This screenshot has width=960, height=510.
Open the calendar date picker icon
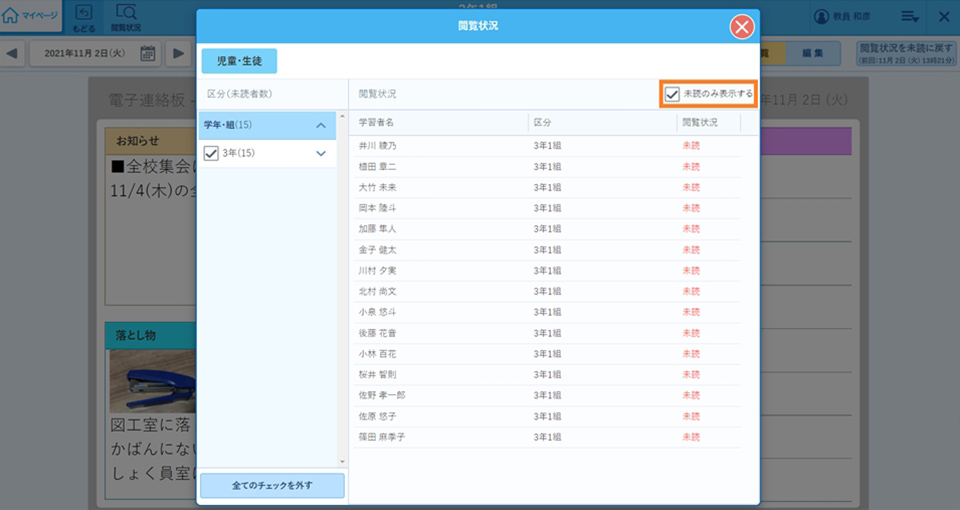147,53
